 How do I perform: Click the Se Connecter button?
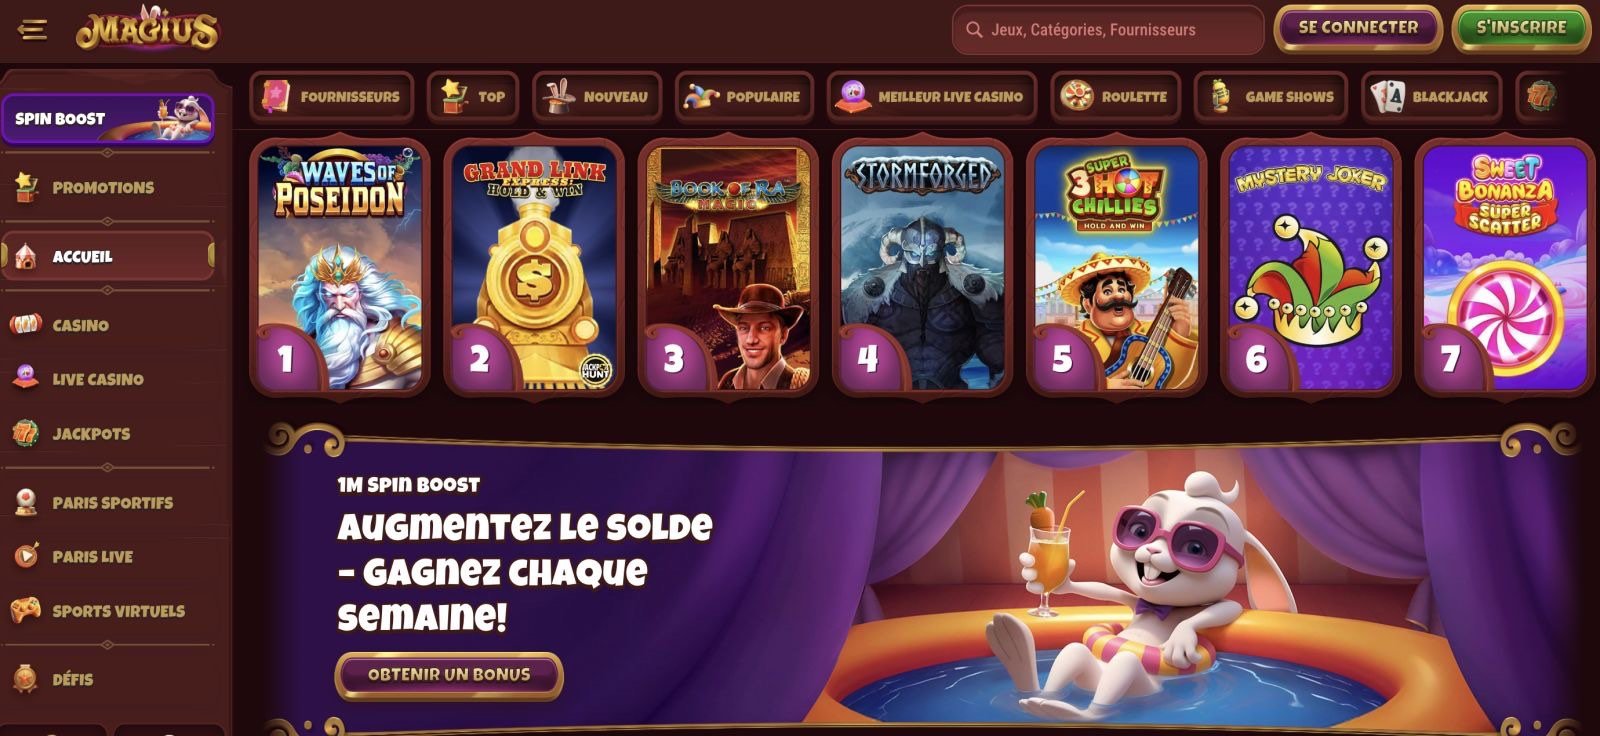point(1358,28)
